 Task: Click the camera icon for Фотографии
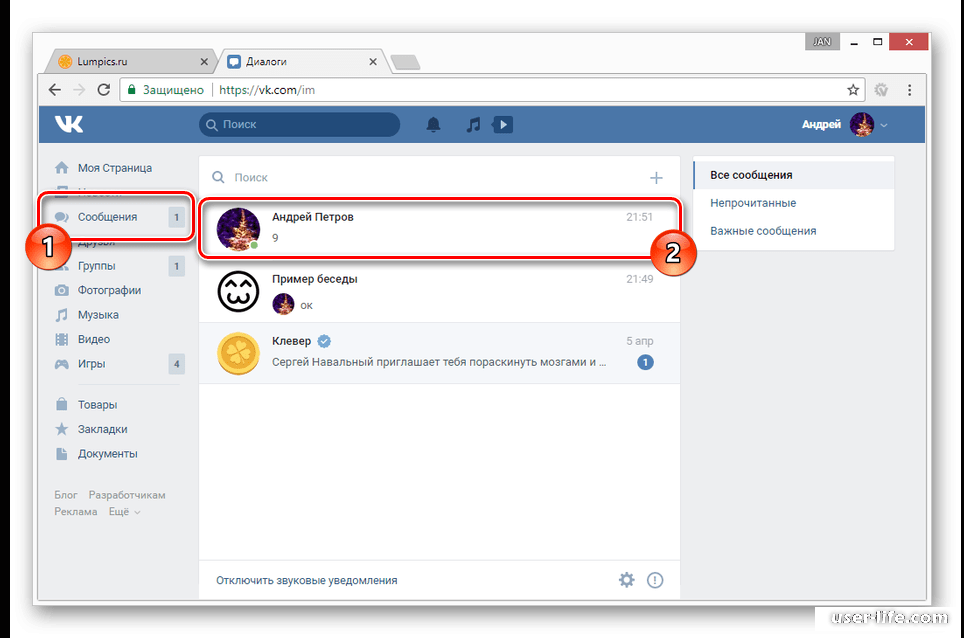click(x=61, y=290)
